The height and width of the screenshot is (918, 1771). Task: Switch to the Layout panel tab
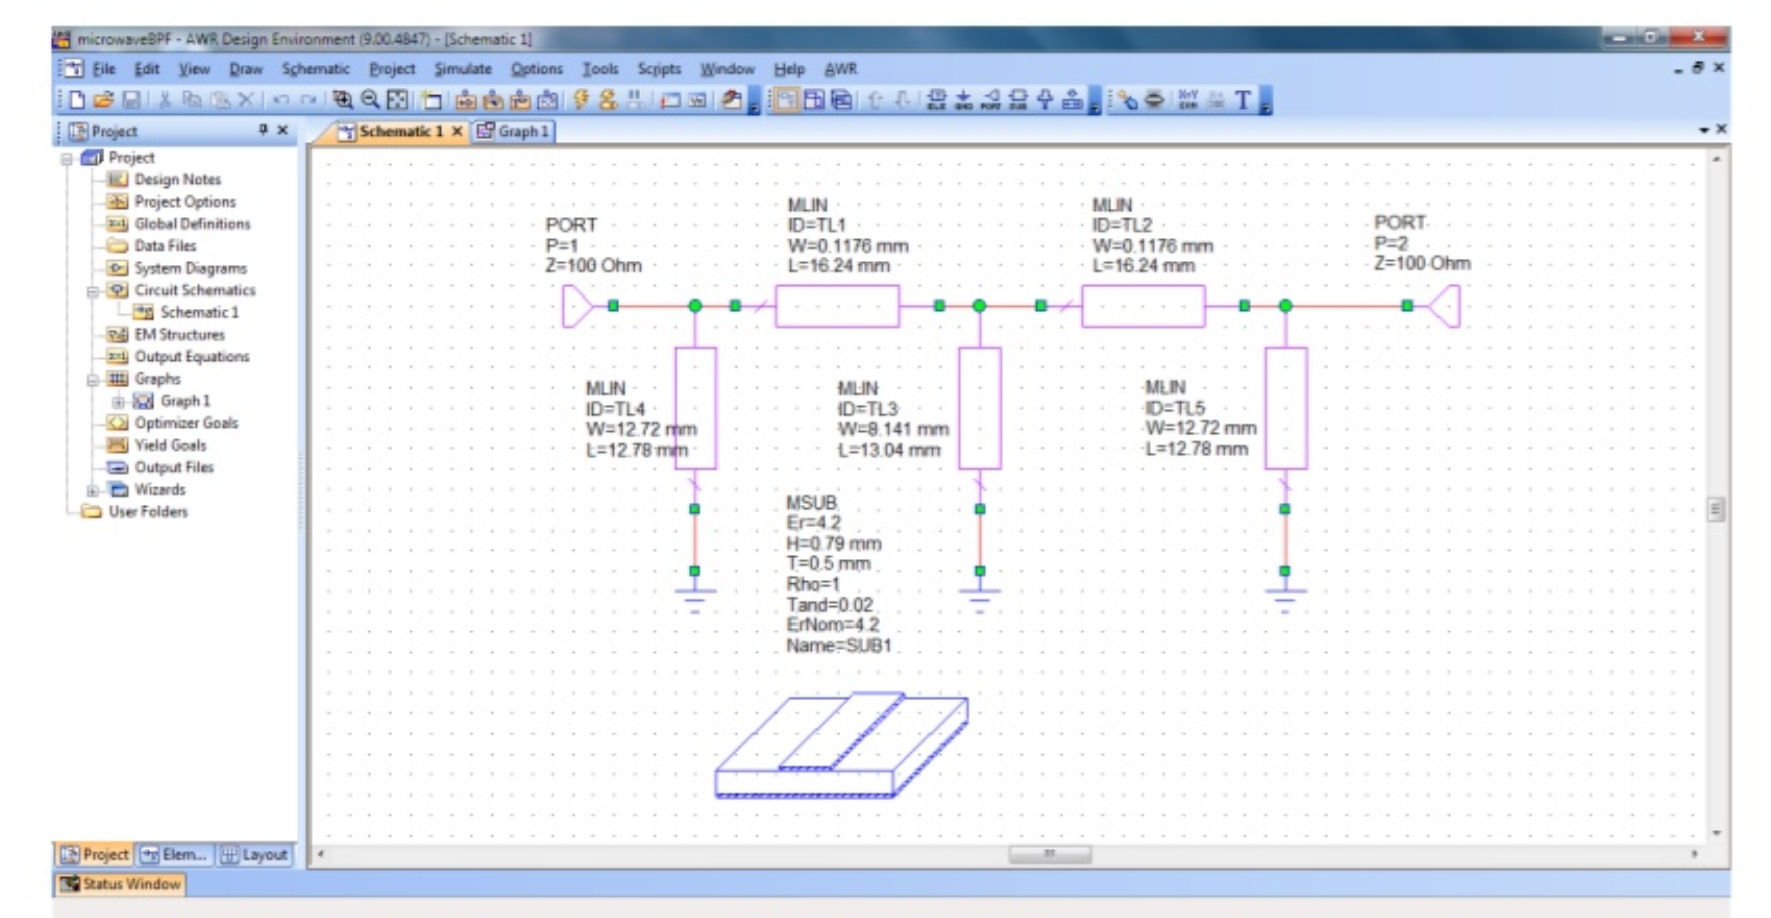(x=255, y=854)
